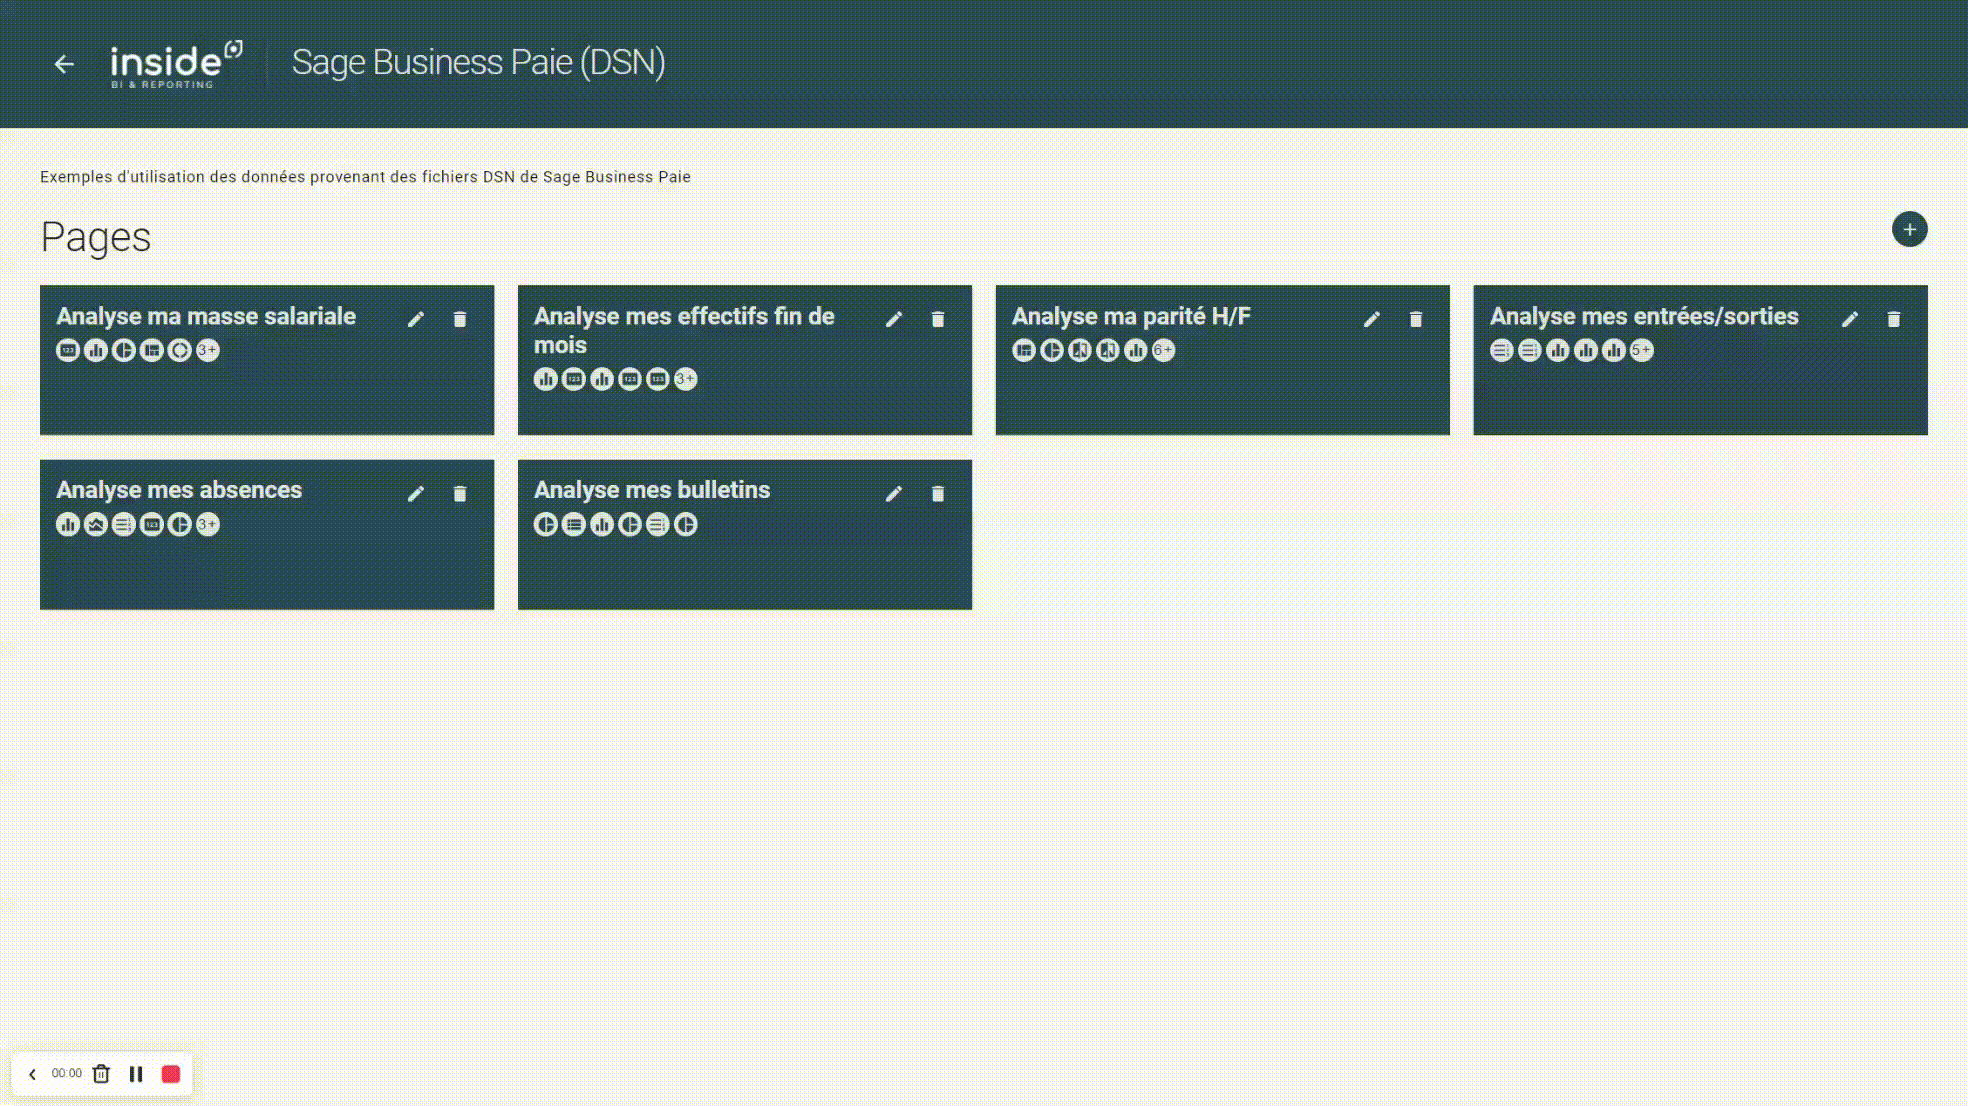
Task: Click the pie chart icon in absences card
Action: 180,524
